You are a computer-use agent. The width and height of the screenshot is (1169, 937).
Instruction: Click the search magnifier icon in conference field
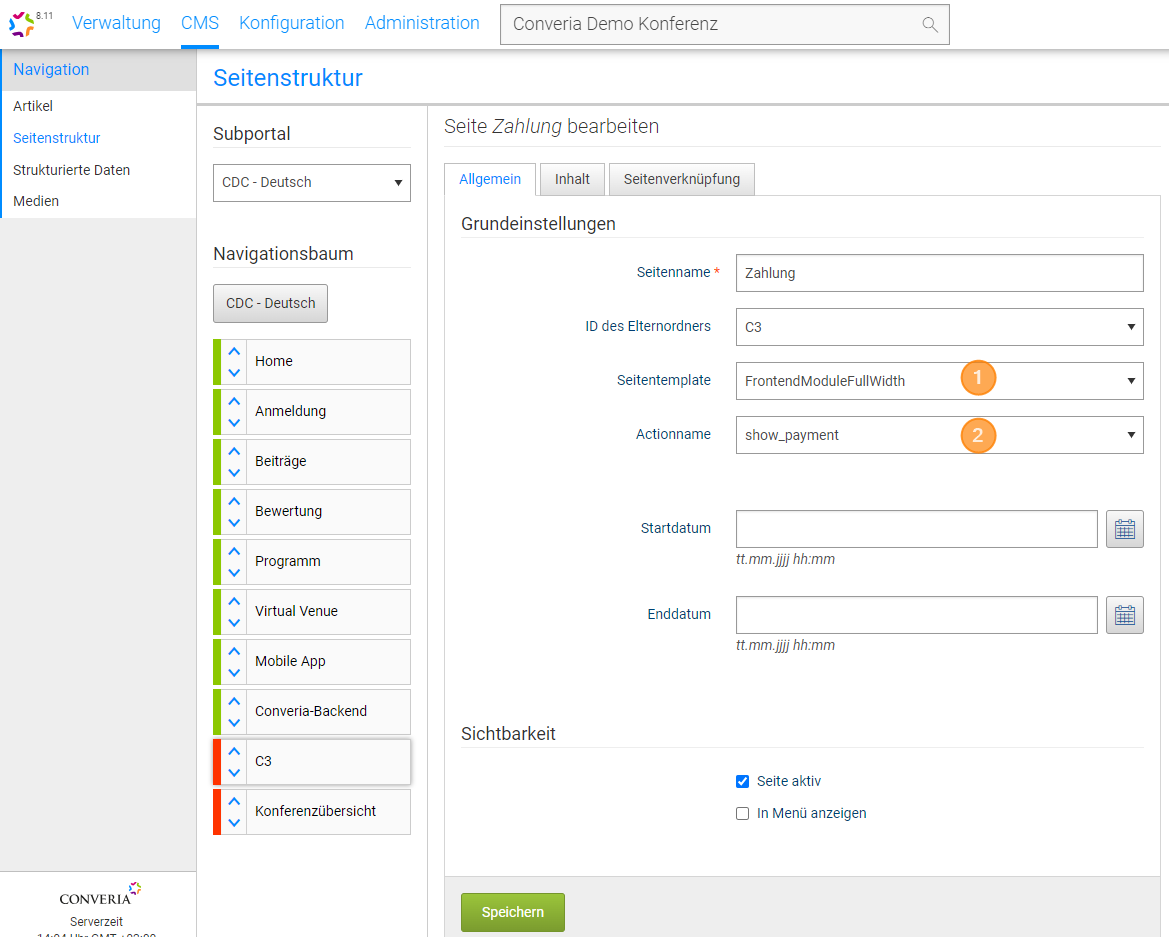point(929,24)
